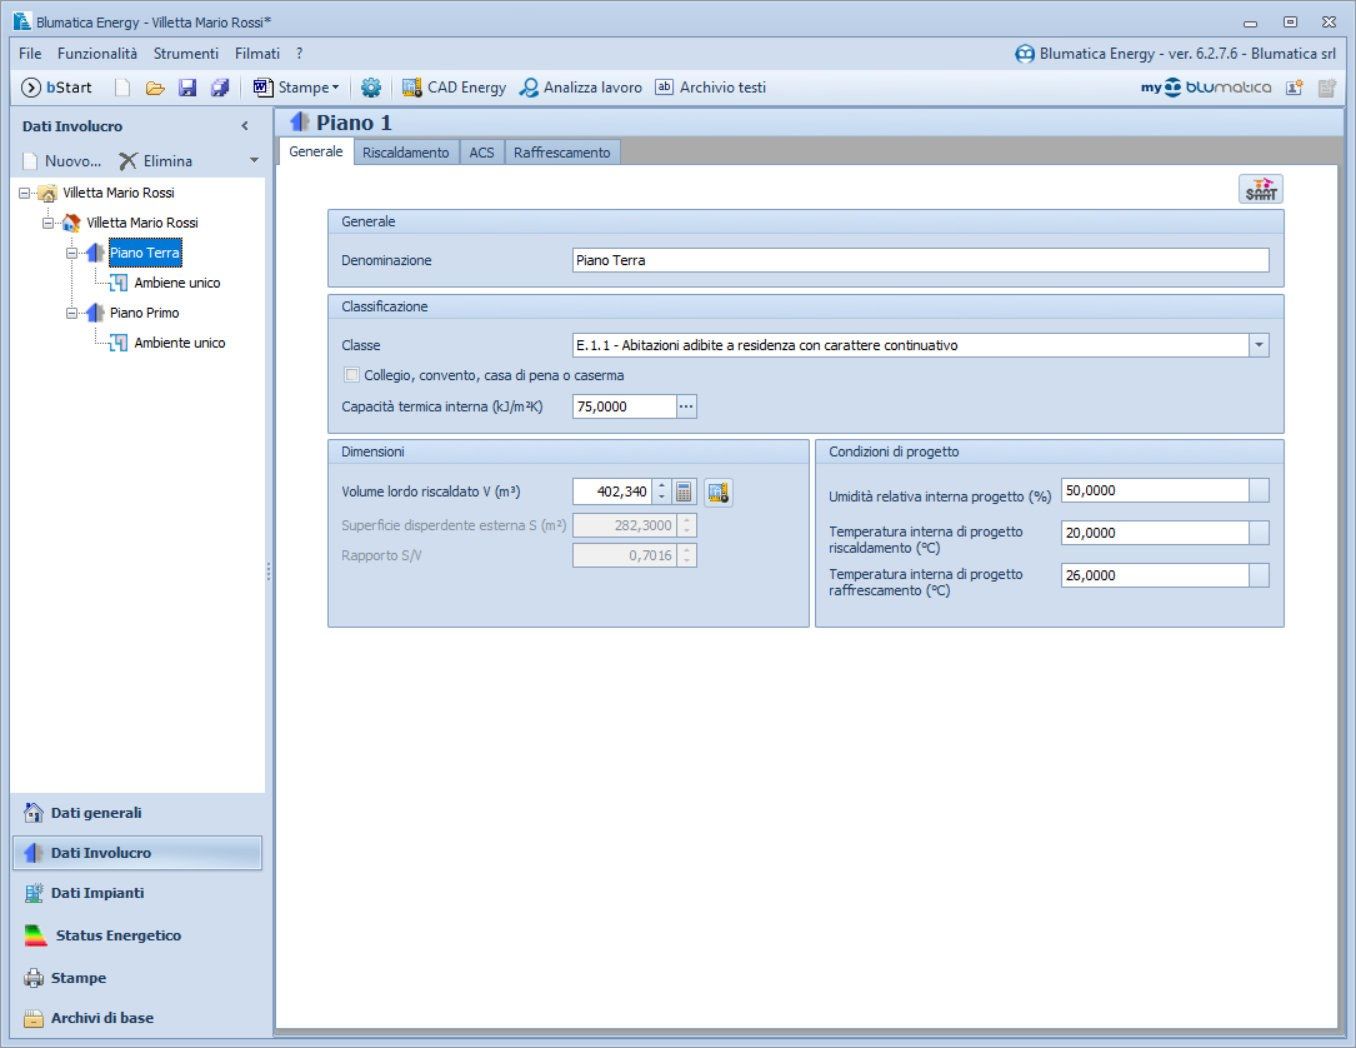Viewport: 1356px width, 1048px height.
Task: Click the save floppy disk icon
Action: 187,88
